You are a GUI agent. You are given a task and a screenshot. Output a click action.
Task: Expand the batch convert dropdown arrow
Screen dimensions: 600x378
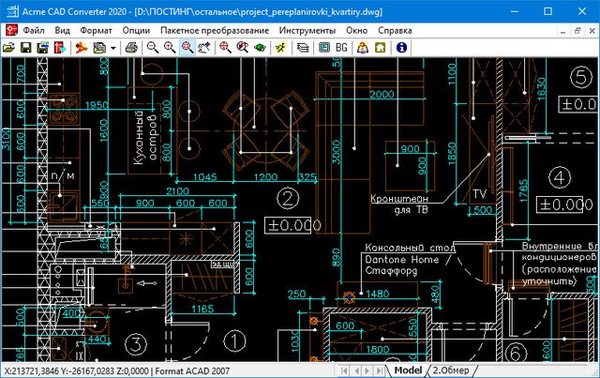pyautogui.click(x=113, y=48)
